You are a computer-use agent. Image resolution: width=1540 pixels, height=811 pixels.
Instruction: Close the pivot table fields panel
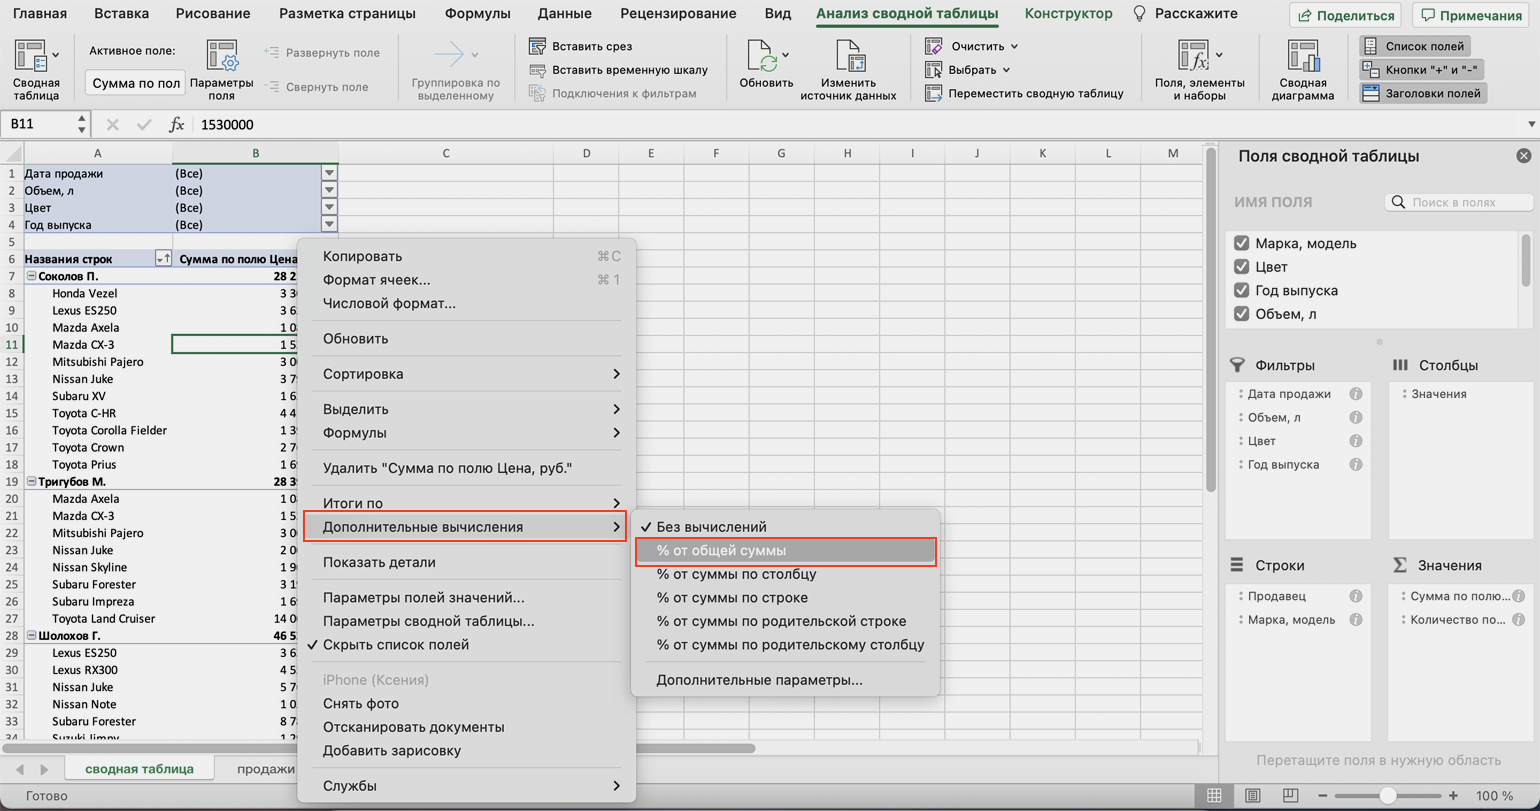(1523, 156)
